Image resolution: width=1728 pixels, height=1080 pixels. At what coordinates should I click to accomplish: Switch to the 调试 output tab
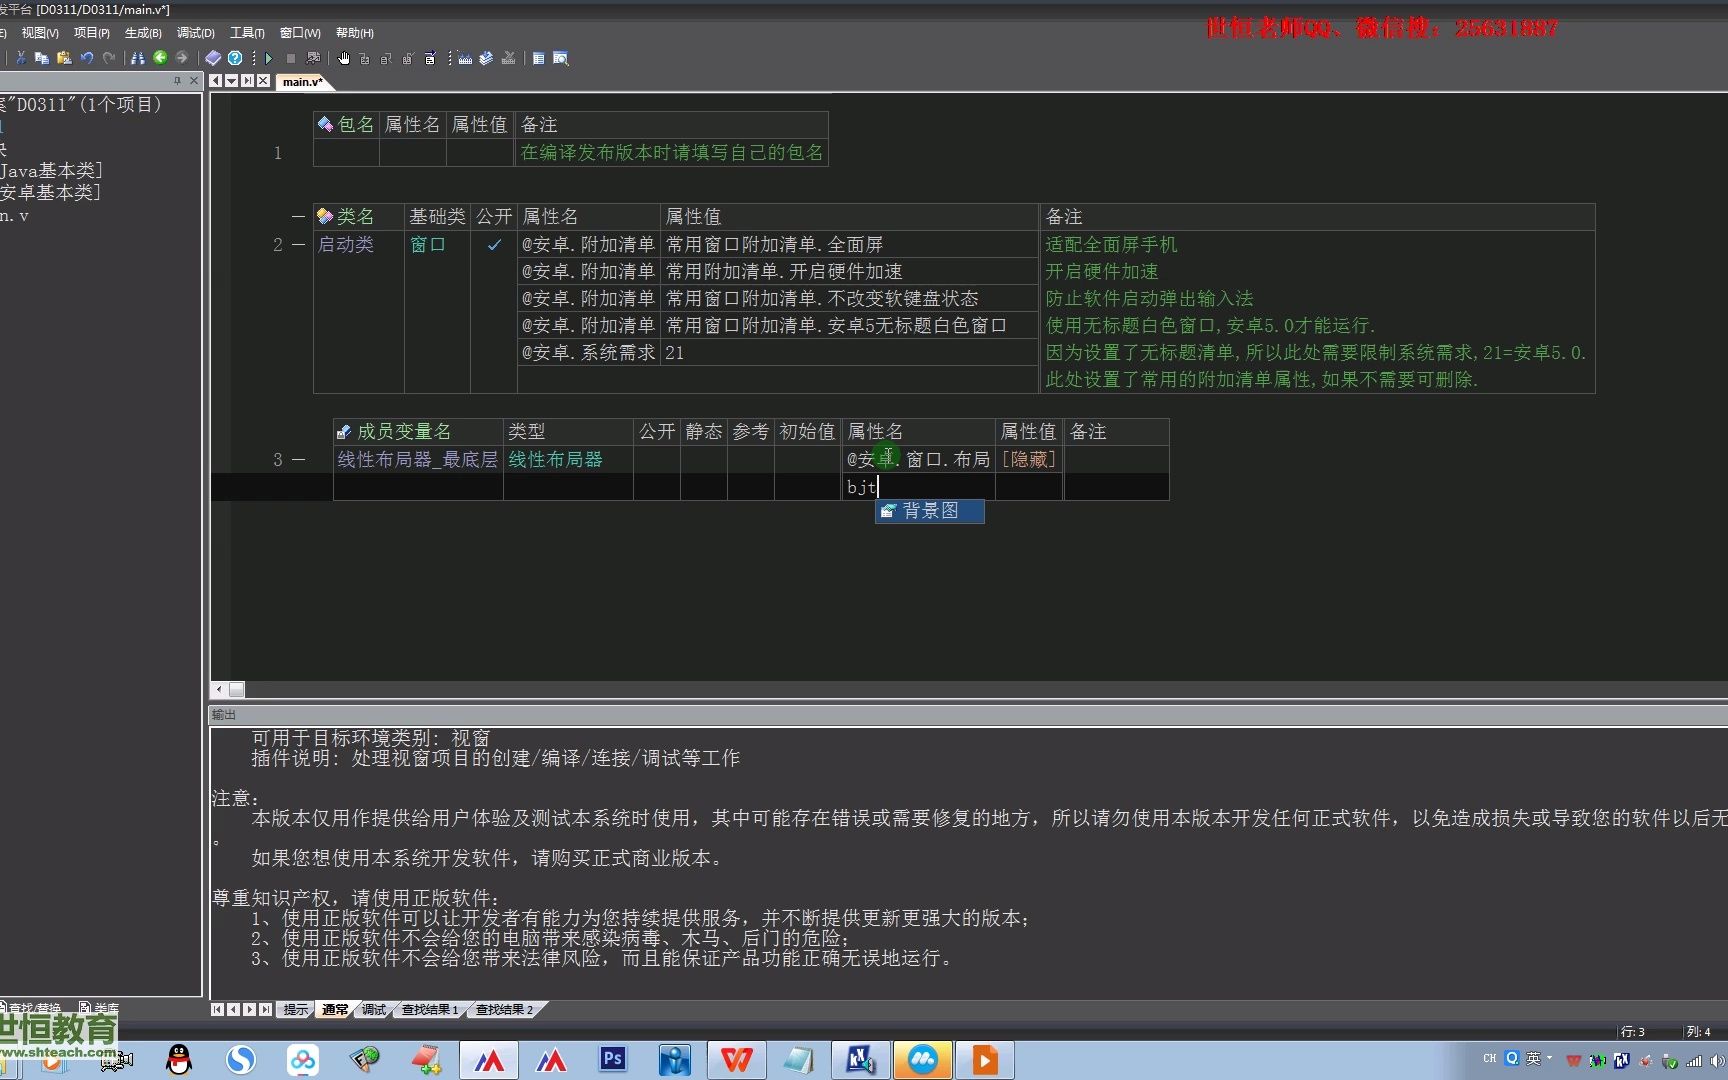tap(374, 1010)
